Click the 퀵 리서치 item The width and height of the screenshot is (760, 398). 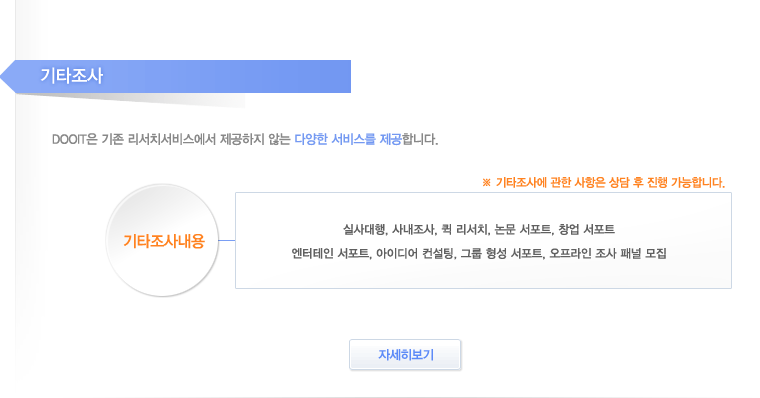pos(465,229)
